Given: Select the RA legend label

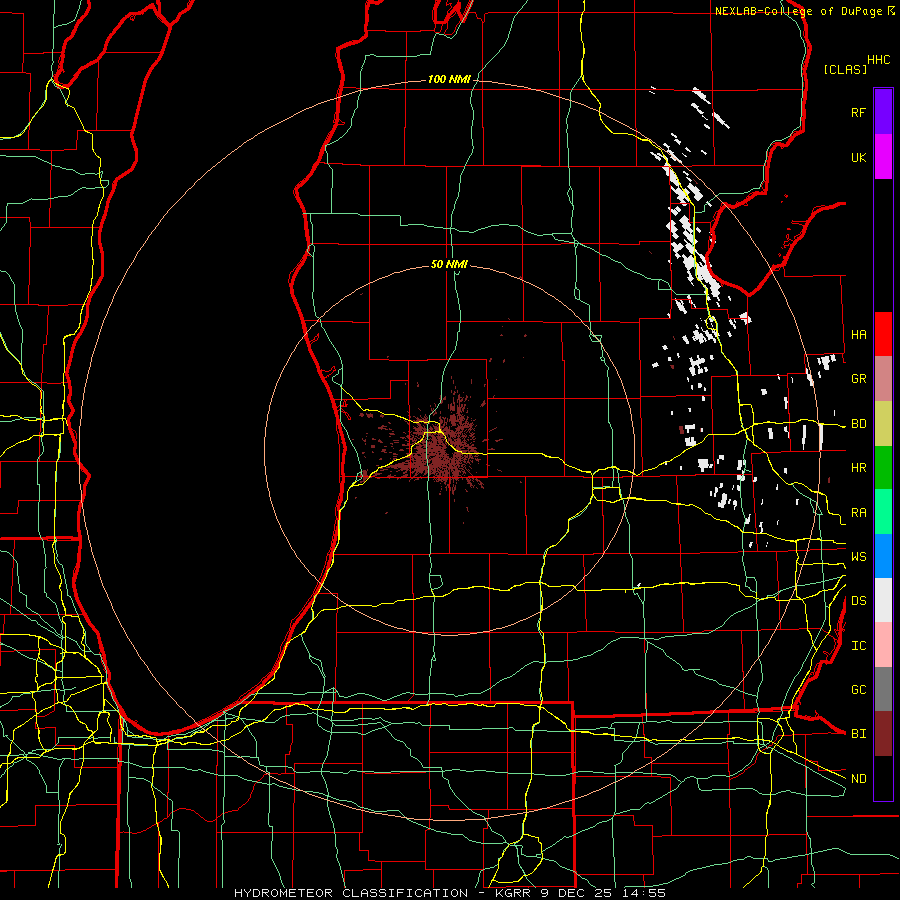Looking at the screenshot, I should [x=858, y=513].
